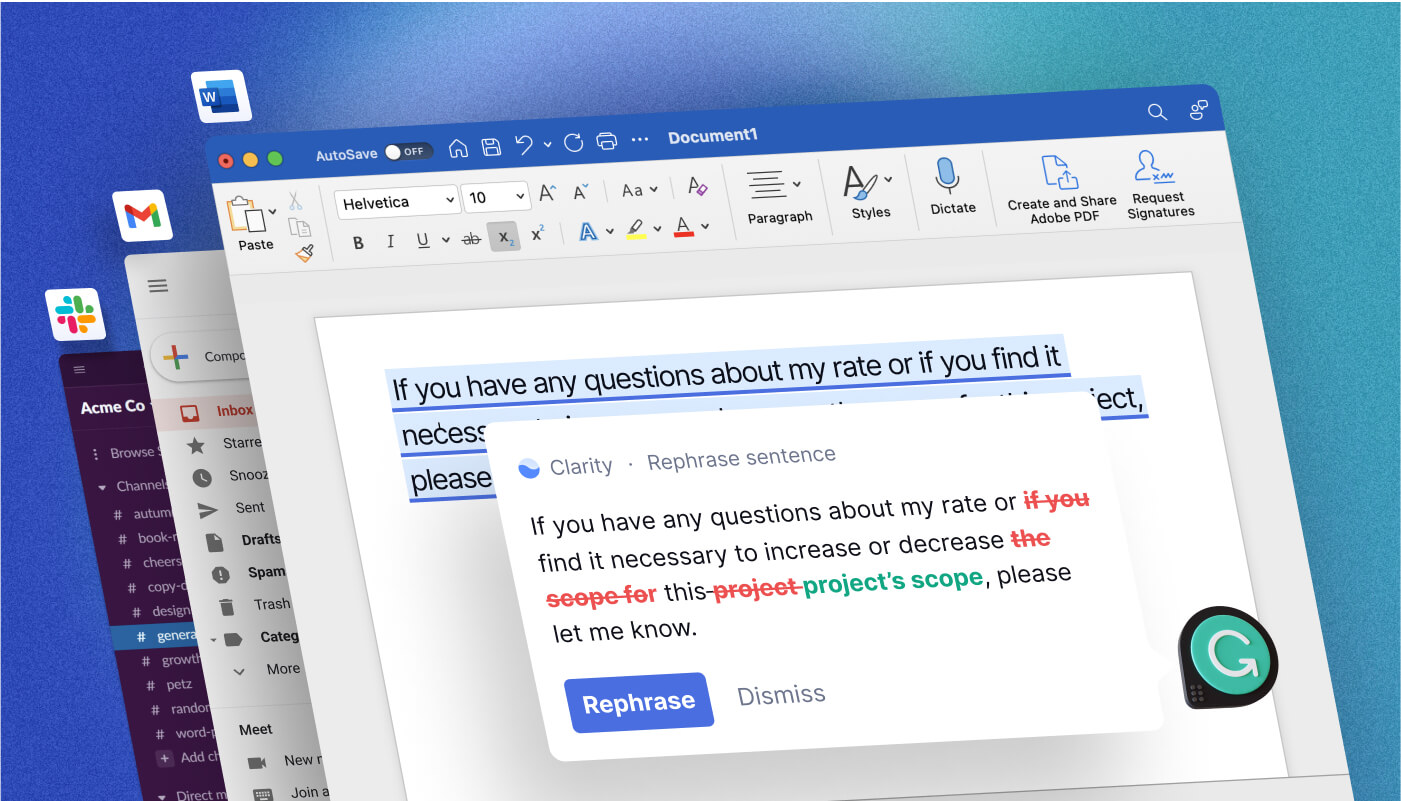Toggle the AutoSave switch
1401x801 pixels.
(x=408, y=152)
